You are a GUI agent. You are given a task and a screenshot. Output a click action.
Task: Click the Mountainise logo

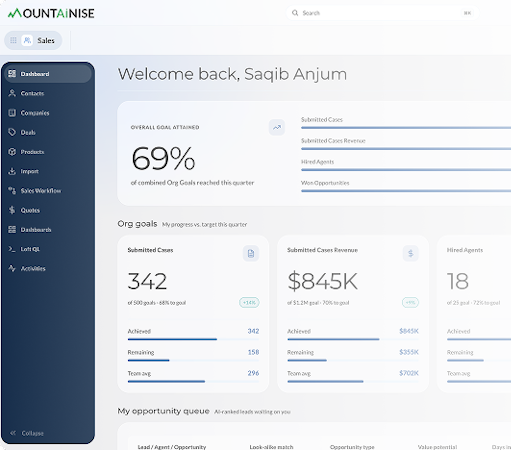pyautogui.click(x=51, y=13)
